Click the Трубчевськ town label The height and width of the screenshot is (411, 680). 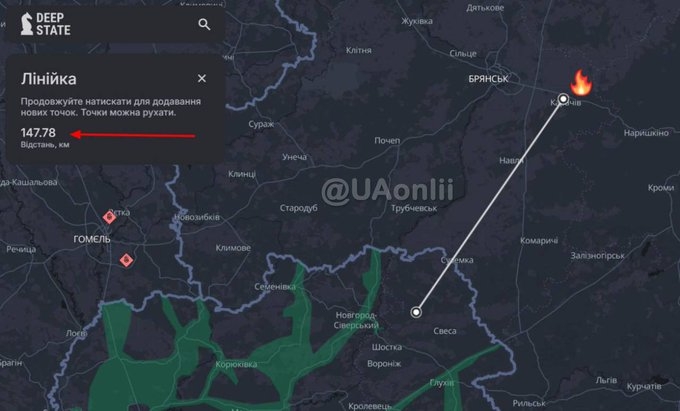click(414, 208)
